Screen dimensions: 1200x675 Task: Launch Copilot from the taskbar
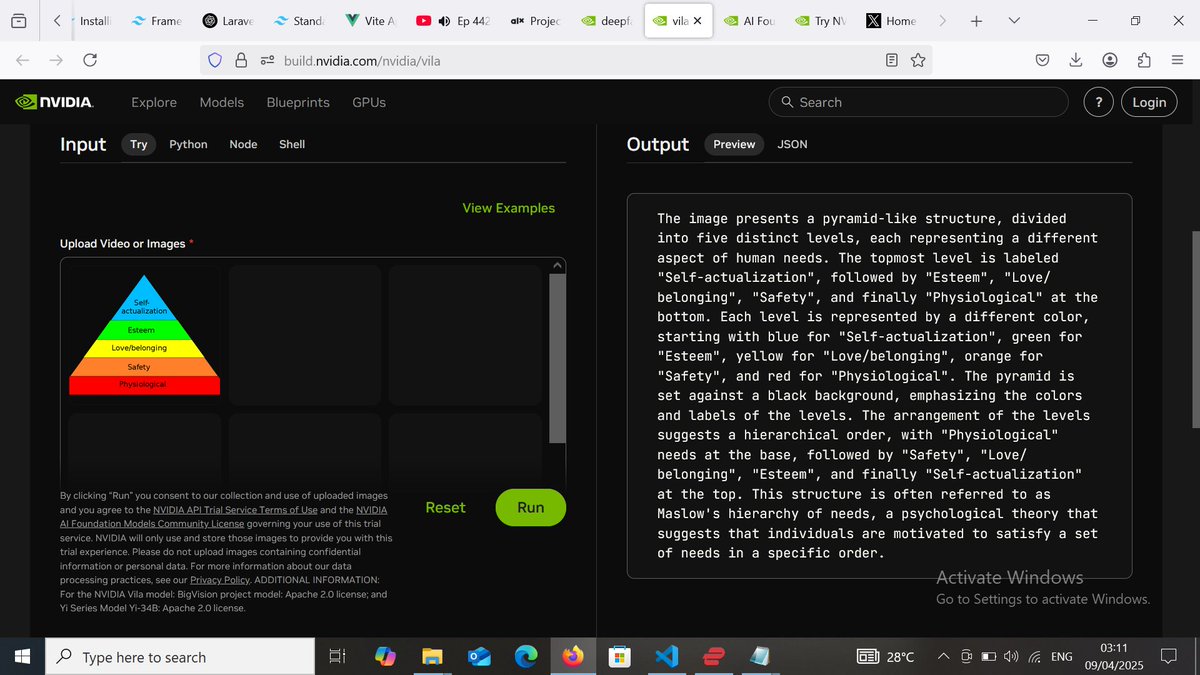click(385, 657)
